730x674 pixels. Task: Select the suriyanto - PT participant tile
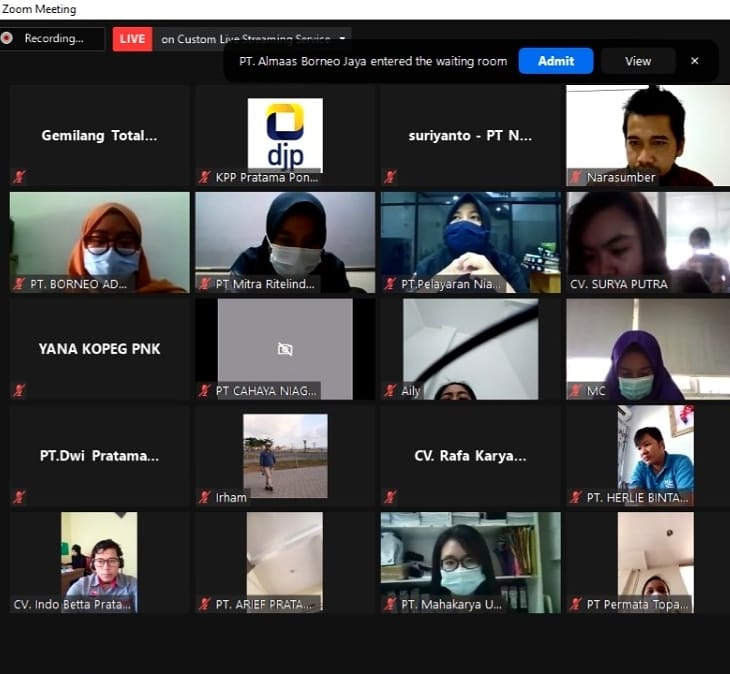click(470, 135)
